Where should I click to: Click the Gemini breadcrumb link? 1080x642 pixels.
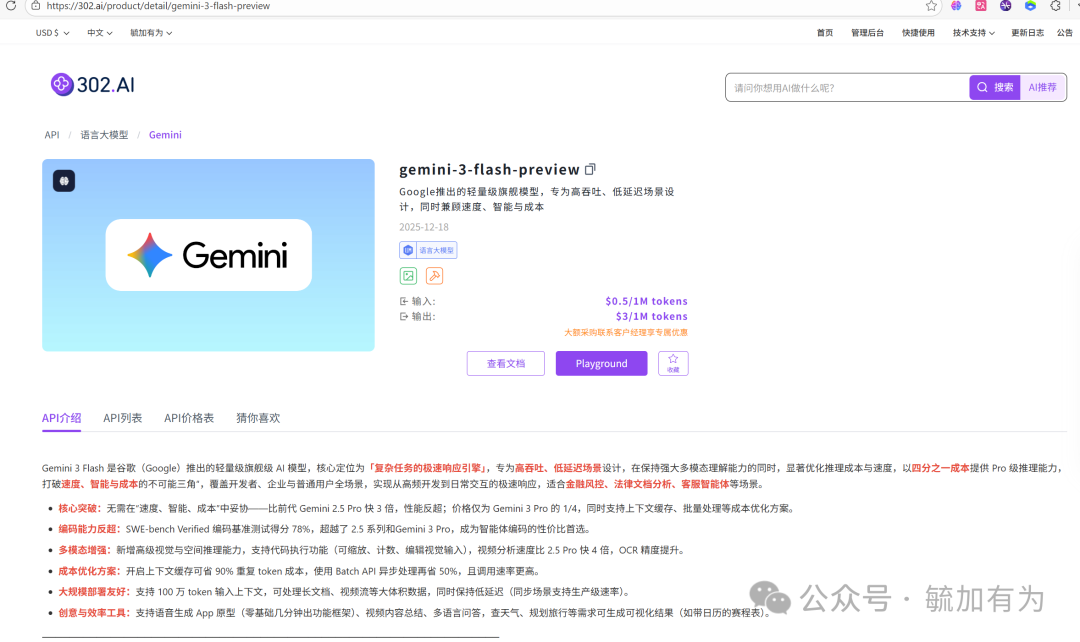pyautogui.click(x=165, y=134)
